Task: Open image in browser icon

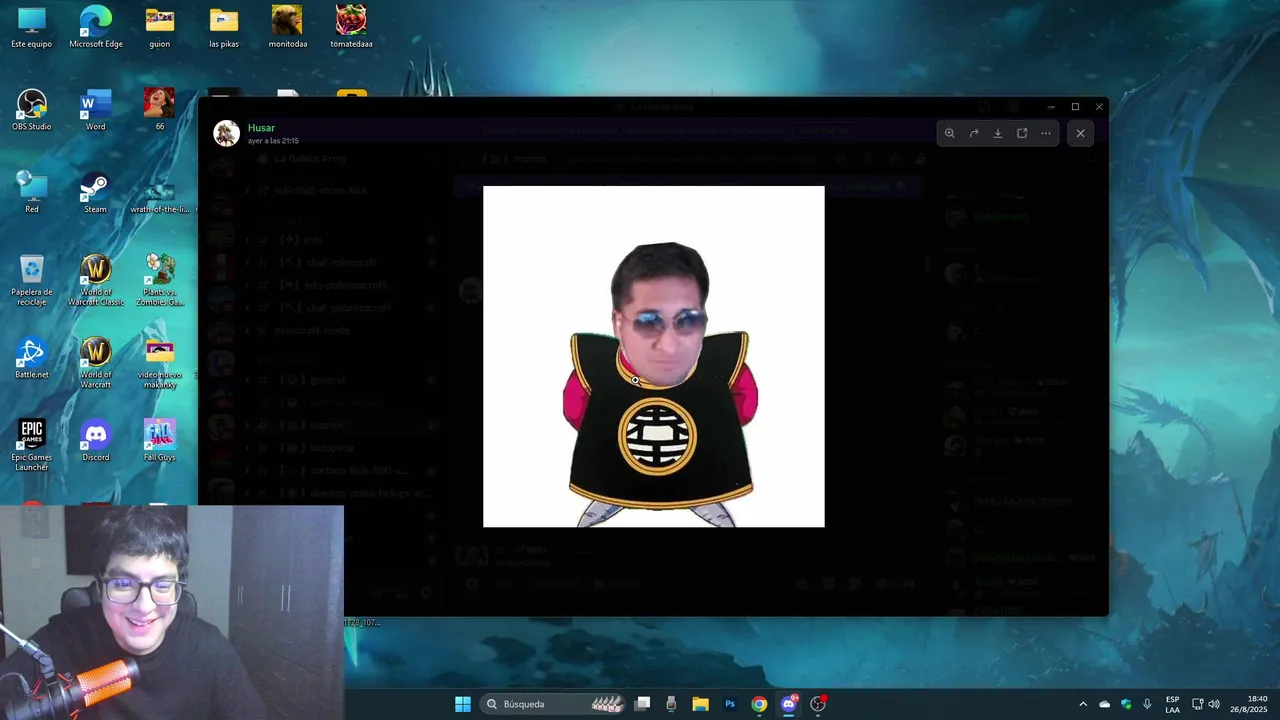Action: click(x=1022, y=133)
